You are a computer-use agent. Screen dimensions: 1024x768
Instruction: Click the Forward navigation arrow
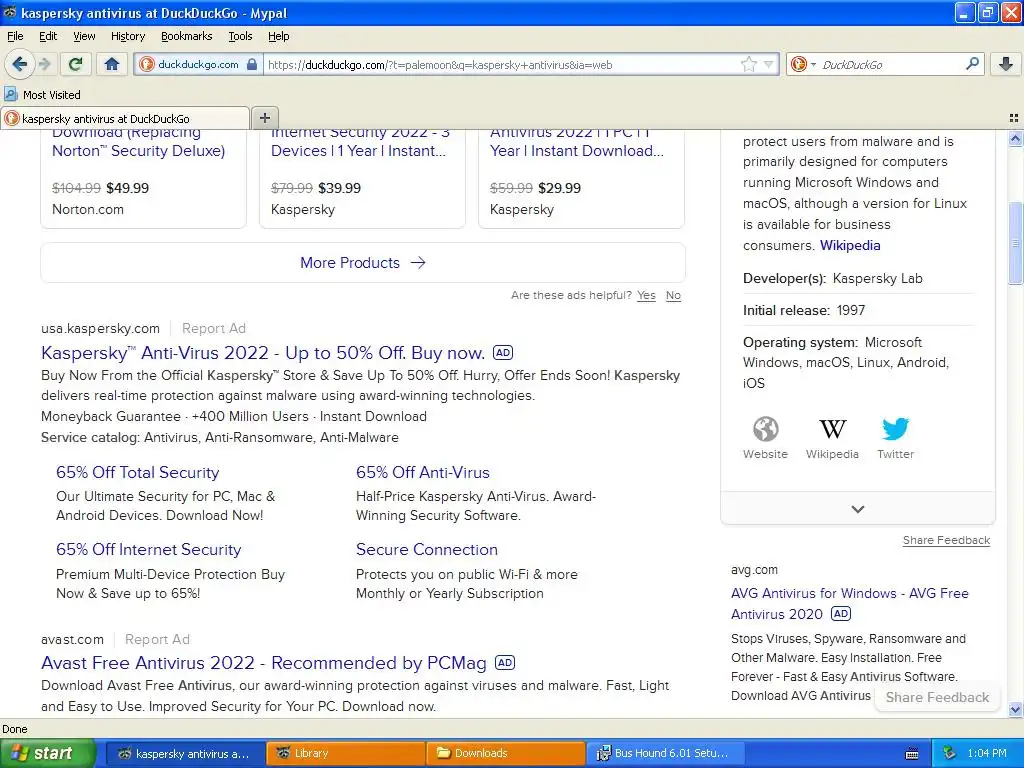coord(44,64)
